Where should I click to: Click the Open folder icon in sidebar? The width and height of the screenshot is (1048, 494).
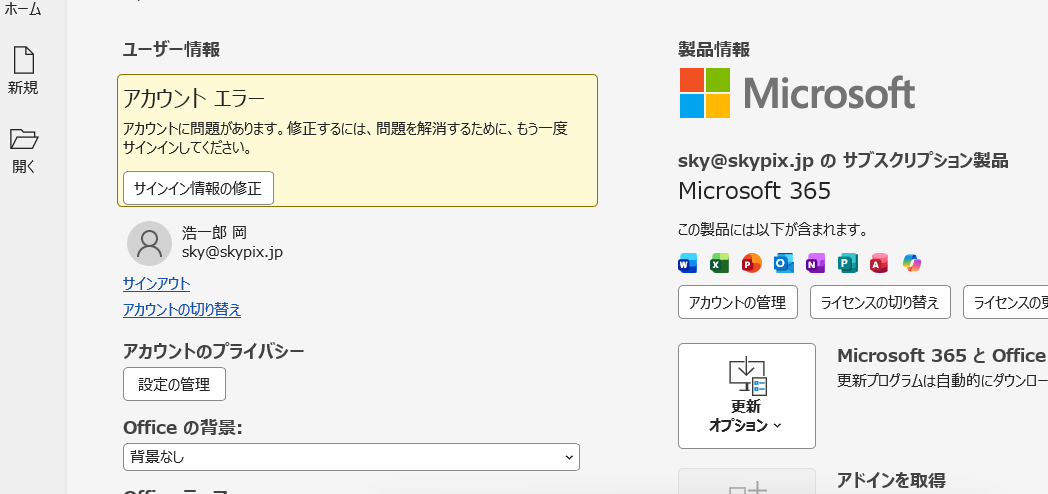click(x=23, y=139)
